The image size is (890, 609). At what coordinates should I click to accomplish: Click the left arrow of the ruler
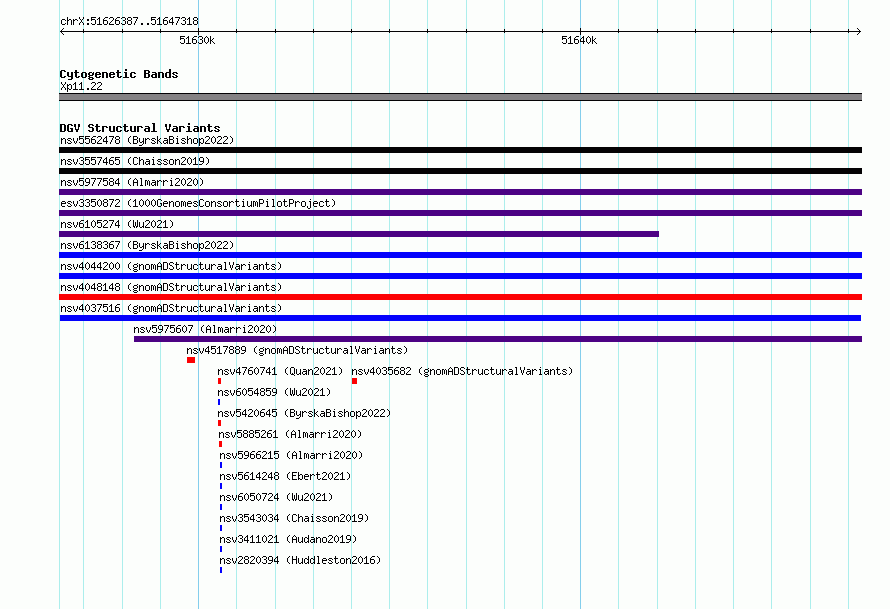pyautogui.click(x=62, y=31)
